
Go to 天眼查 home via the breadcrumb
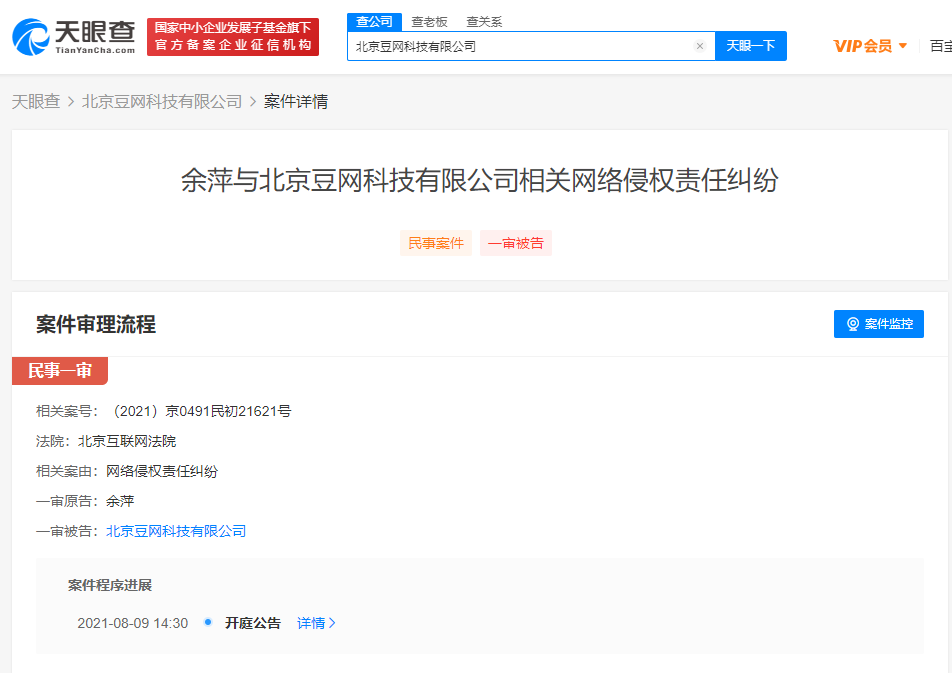[x=36, y=102]
